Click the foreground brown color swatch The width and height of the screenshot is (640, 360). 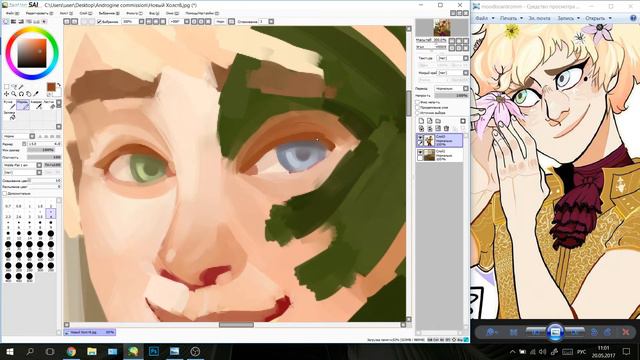tap(51, 87)
